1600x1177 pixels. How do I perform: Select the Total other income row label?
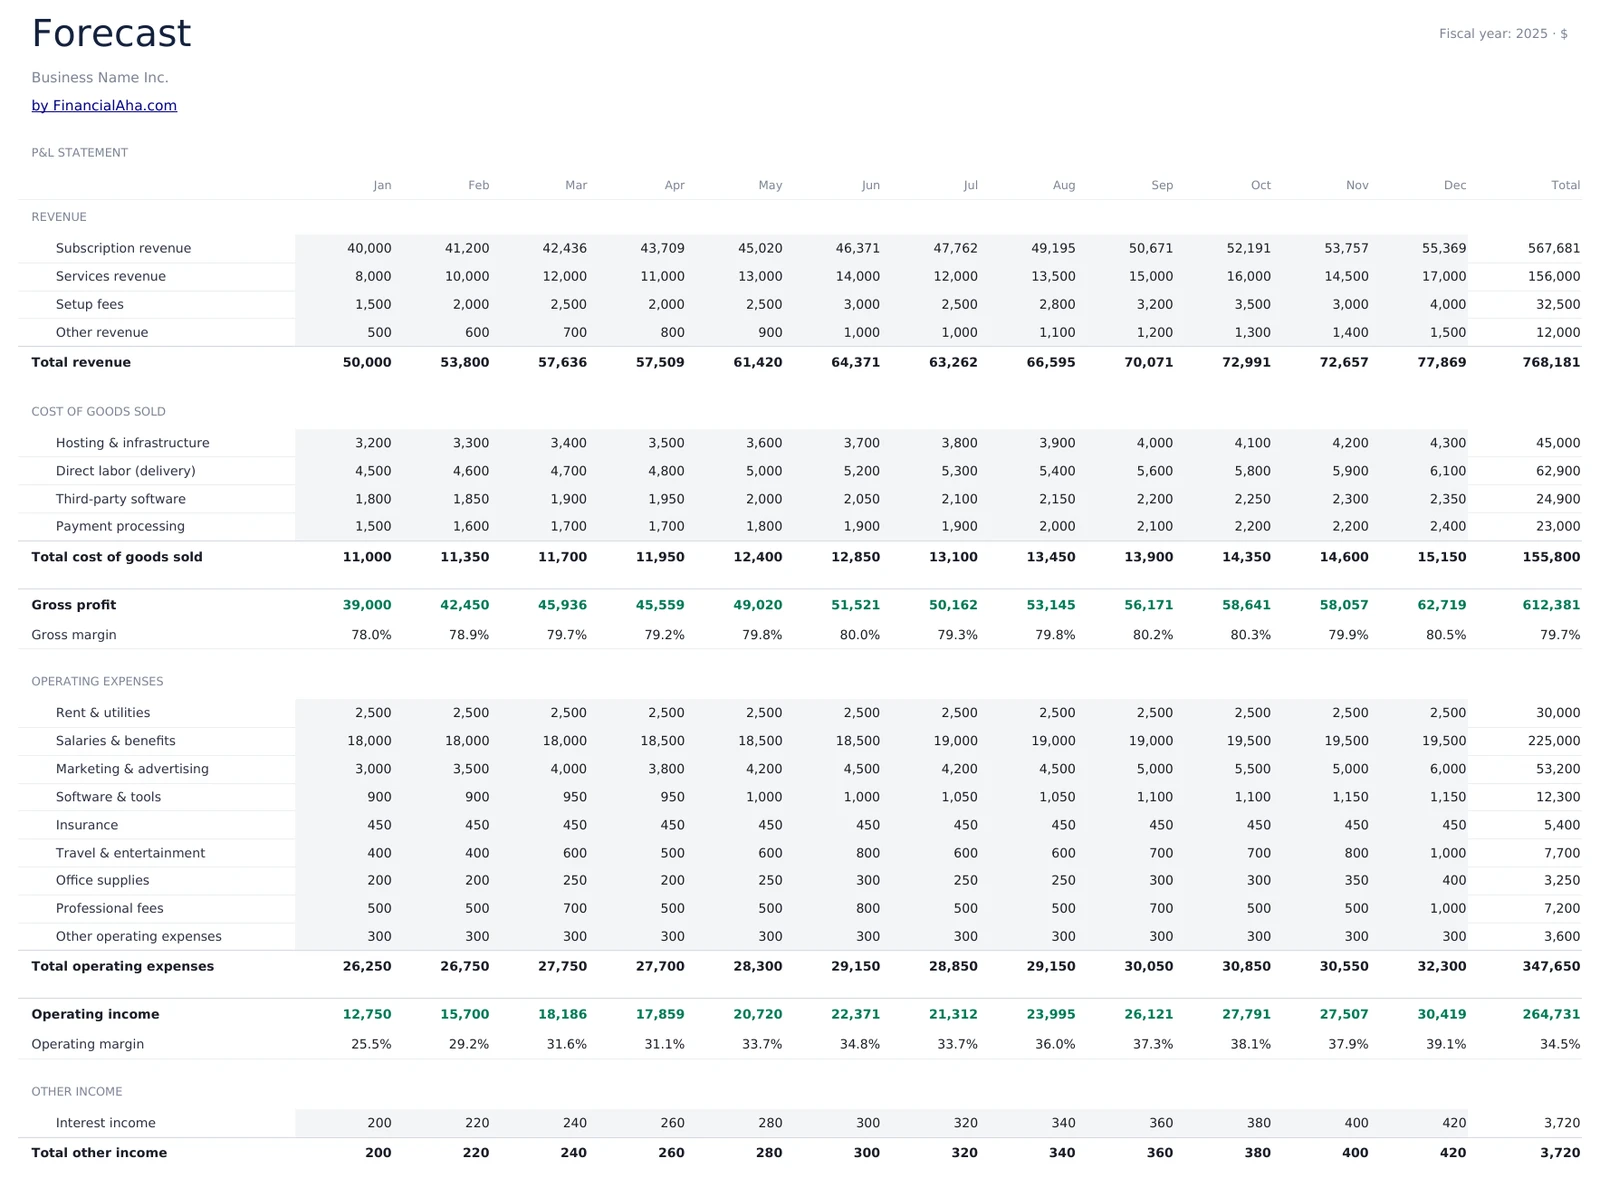(x=98, y=1152)
